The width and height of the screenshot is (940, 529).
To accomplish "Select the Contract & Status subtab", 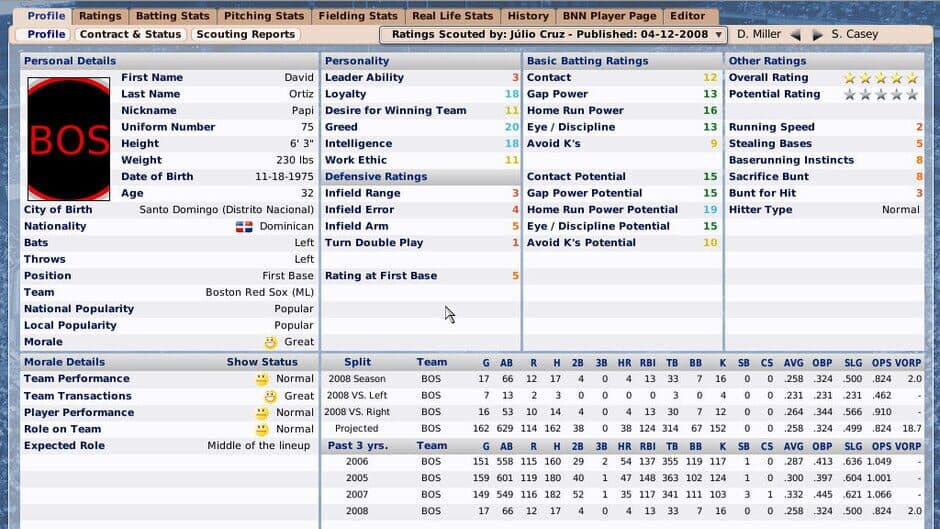I will (131, 34).
